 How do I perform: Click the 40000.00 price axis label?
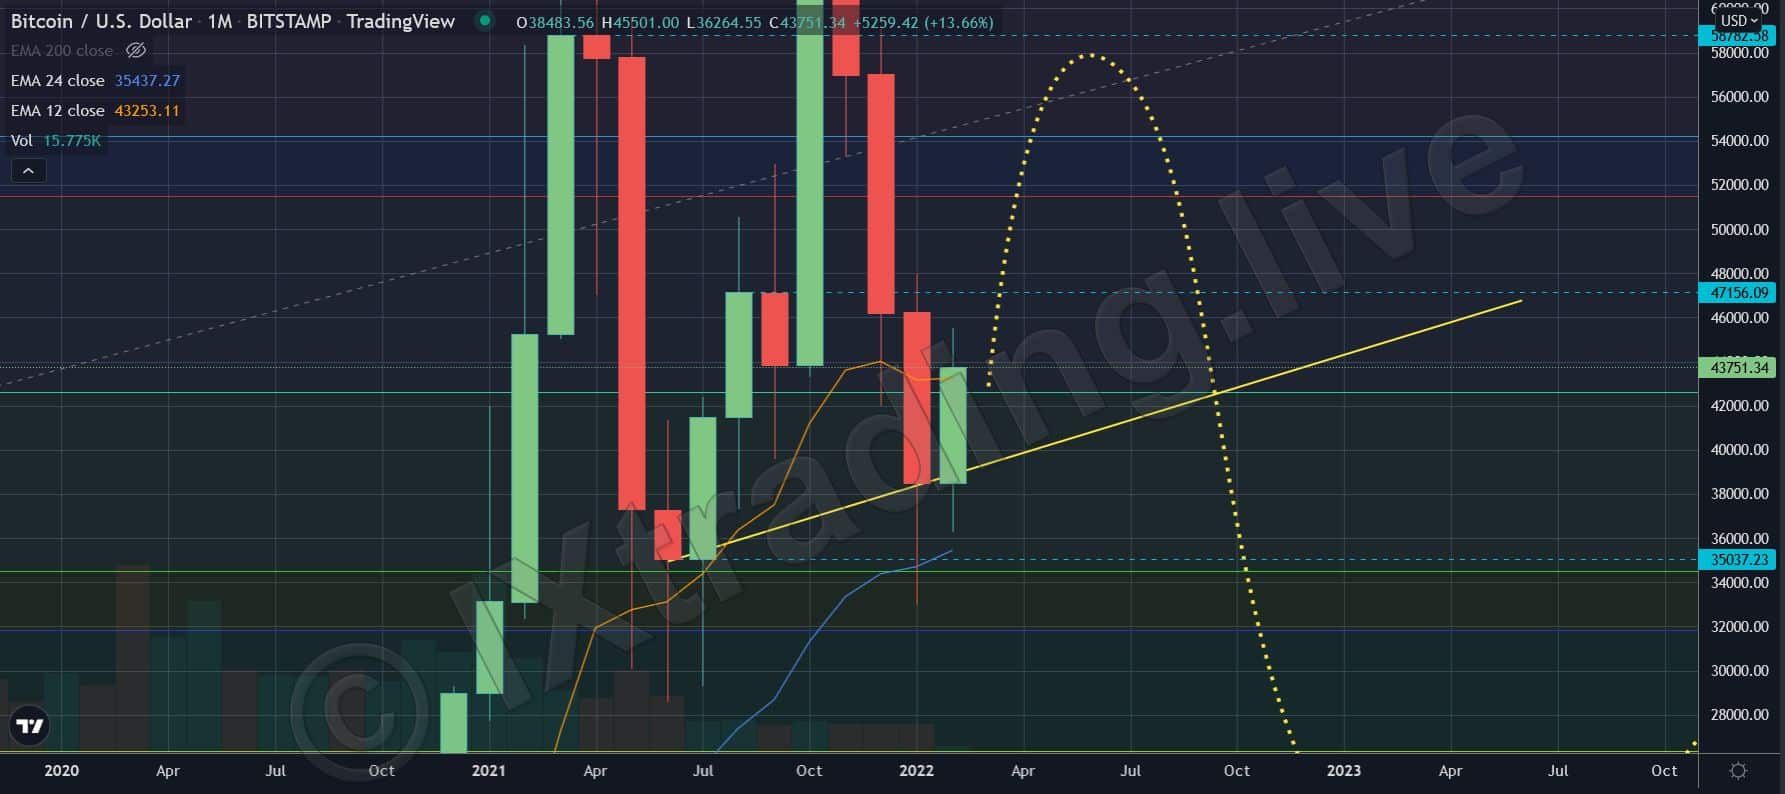(1740, 450)
